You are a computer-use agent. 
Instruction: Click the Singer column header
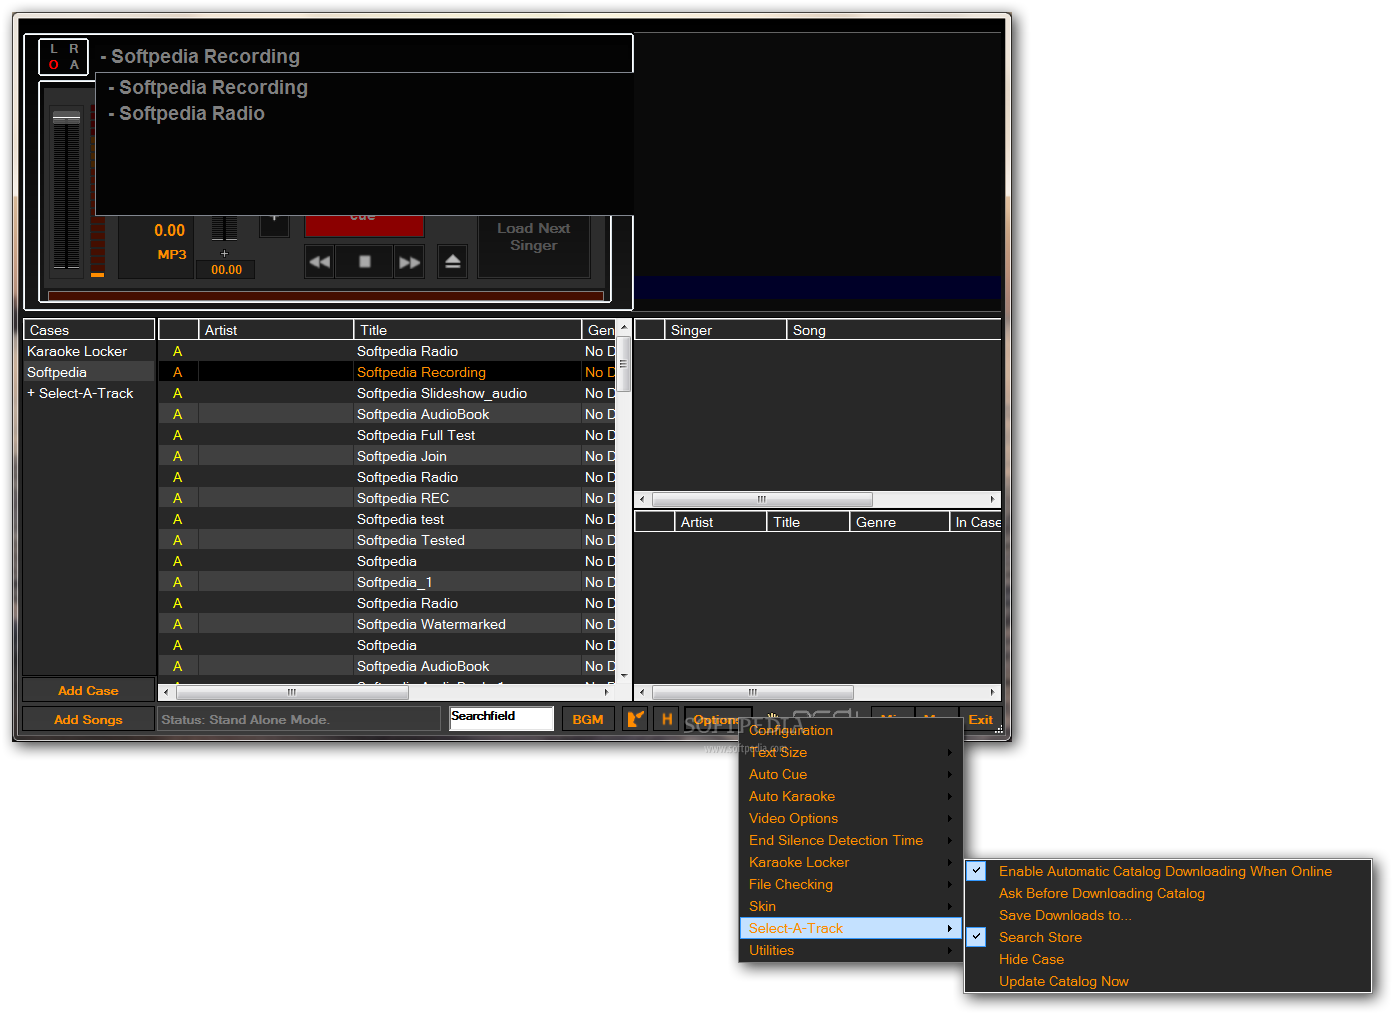pyautogui.click(x=726, y=329)
